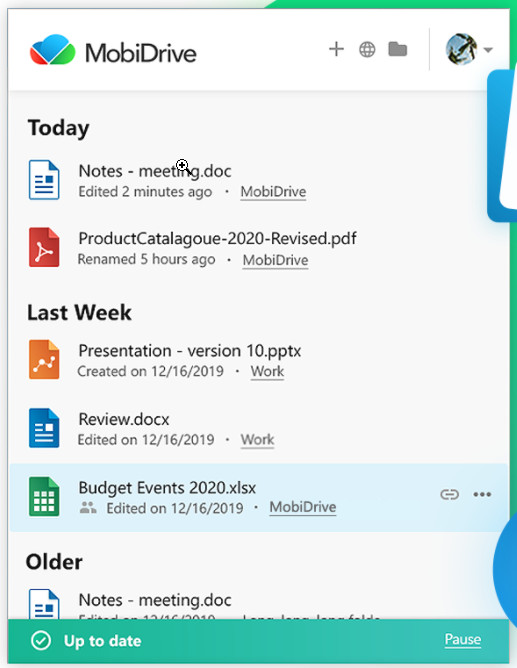Click the Up to date status text
The height and width of the screenshot is (668, 517).
[102, 641]
